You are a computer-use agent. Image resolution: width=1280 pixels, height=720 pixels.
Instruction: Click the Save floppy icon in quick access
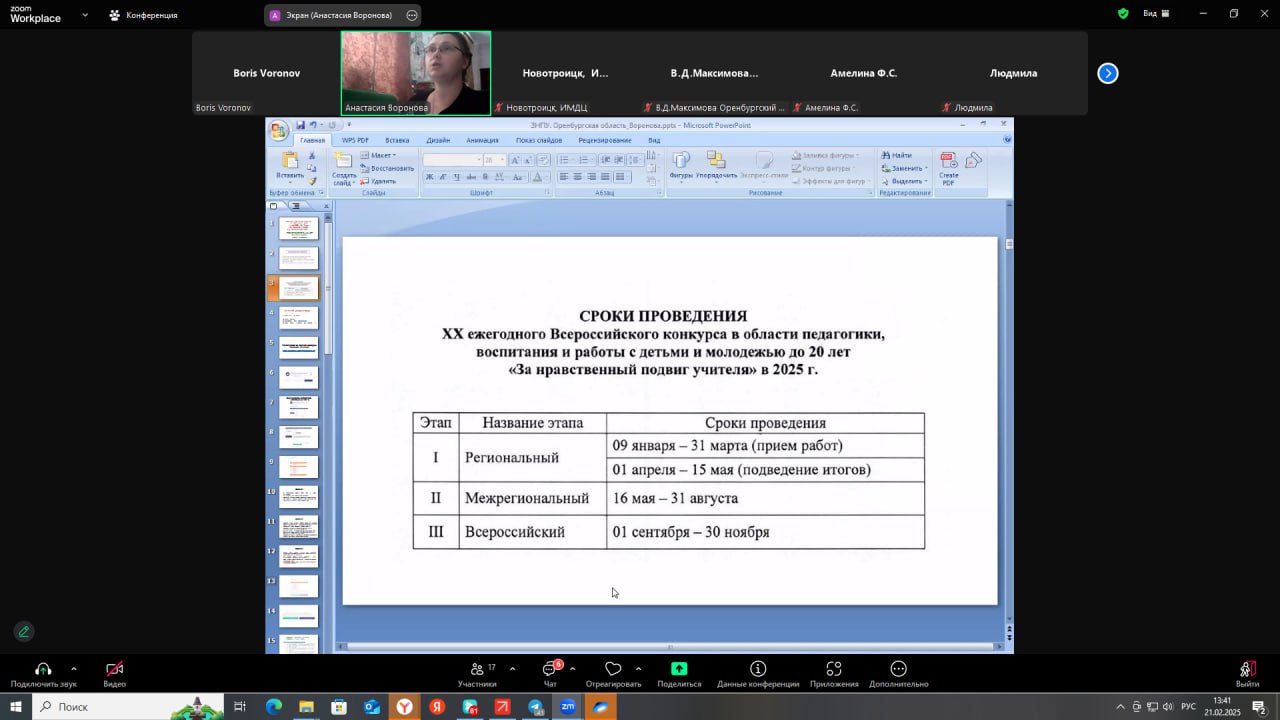click(300, 125)
